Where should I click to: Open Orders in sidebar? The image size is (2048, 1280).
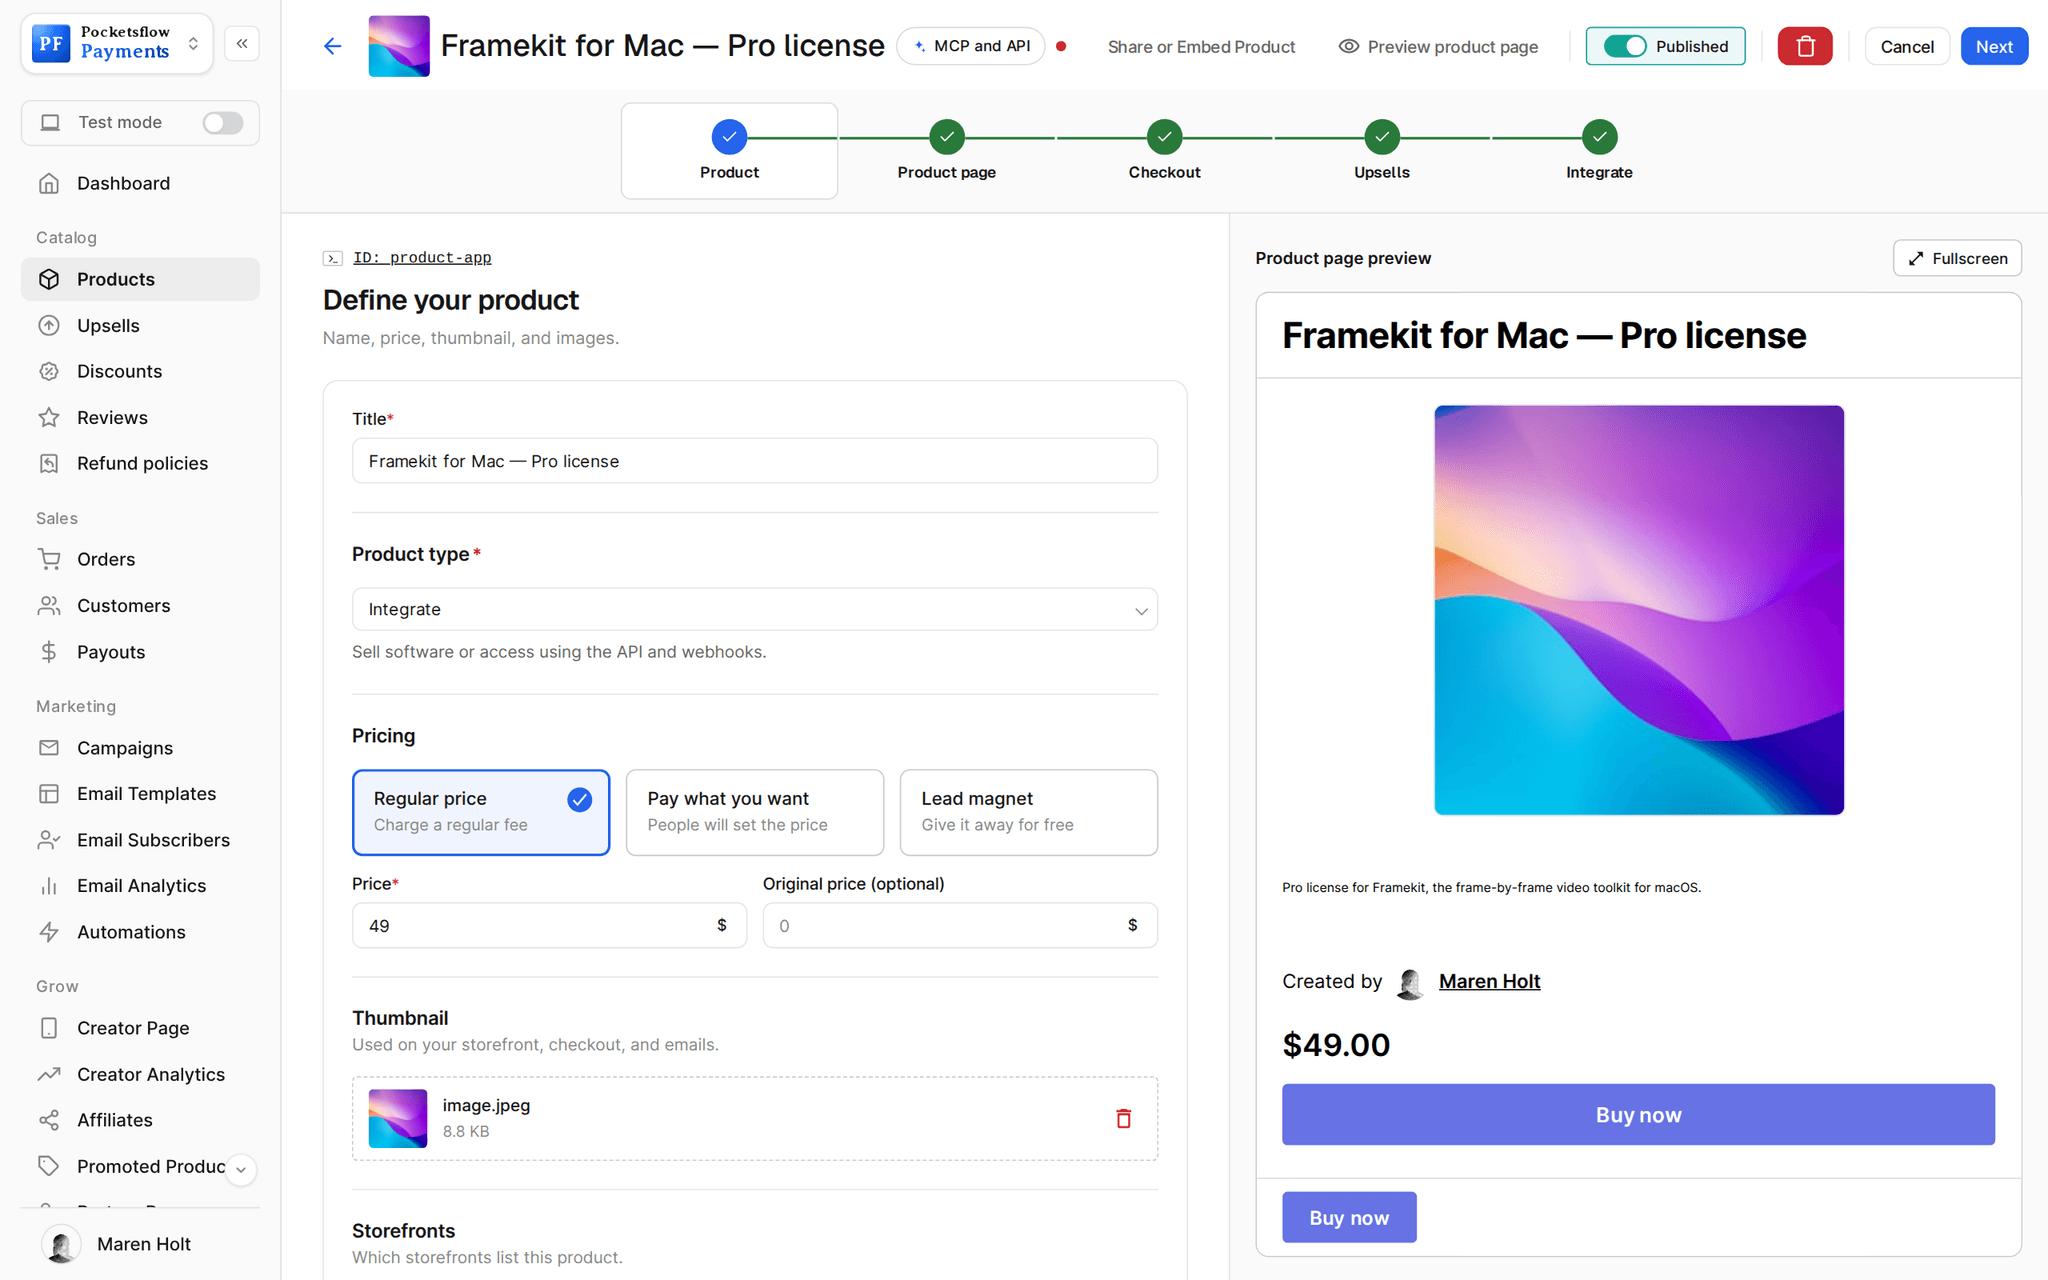click(x=140, y=559)
